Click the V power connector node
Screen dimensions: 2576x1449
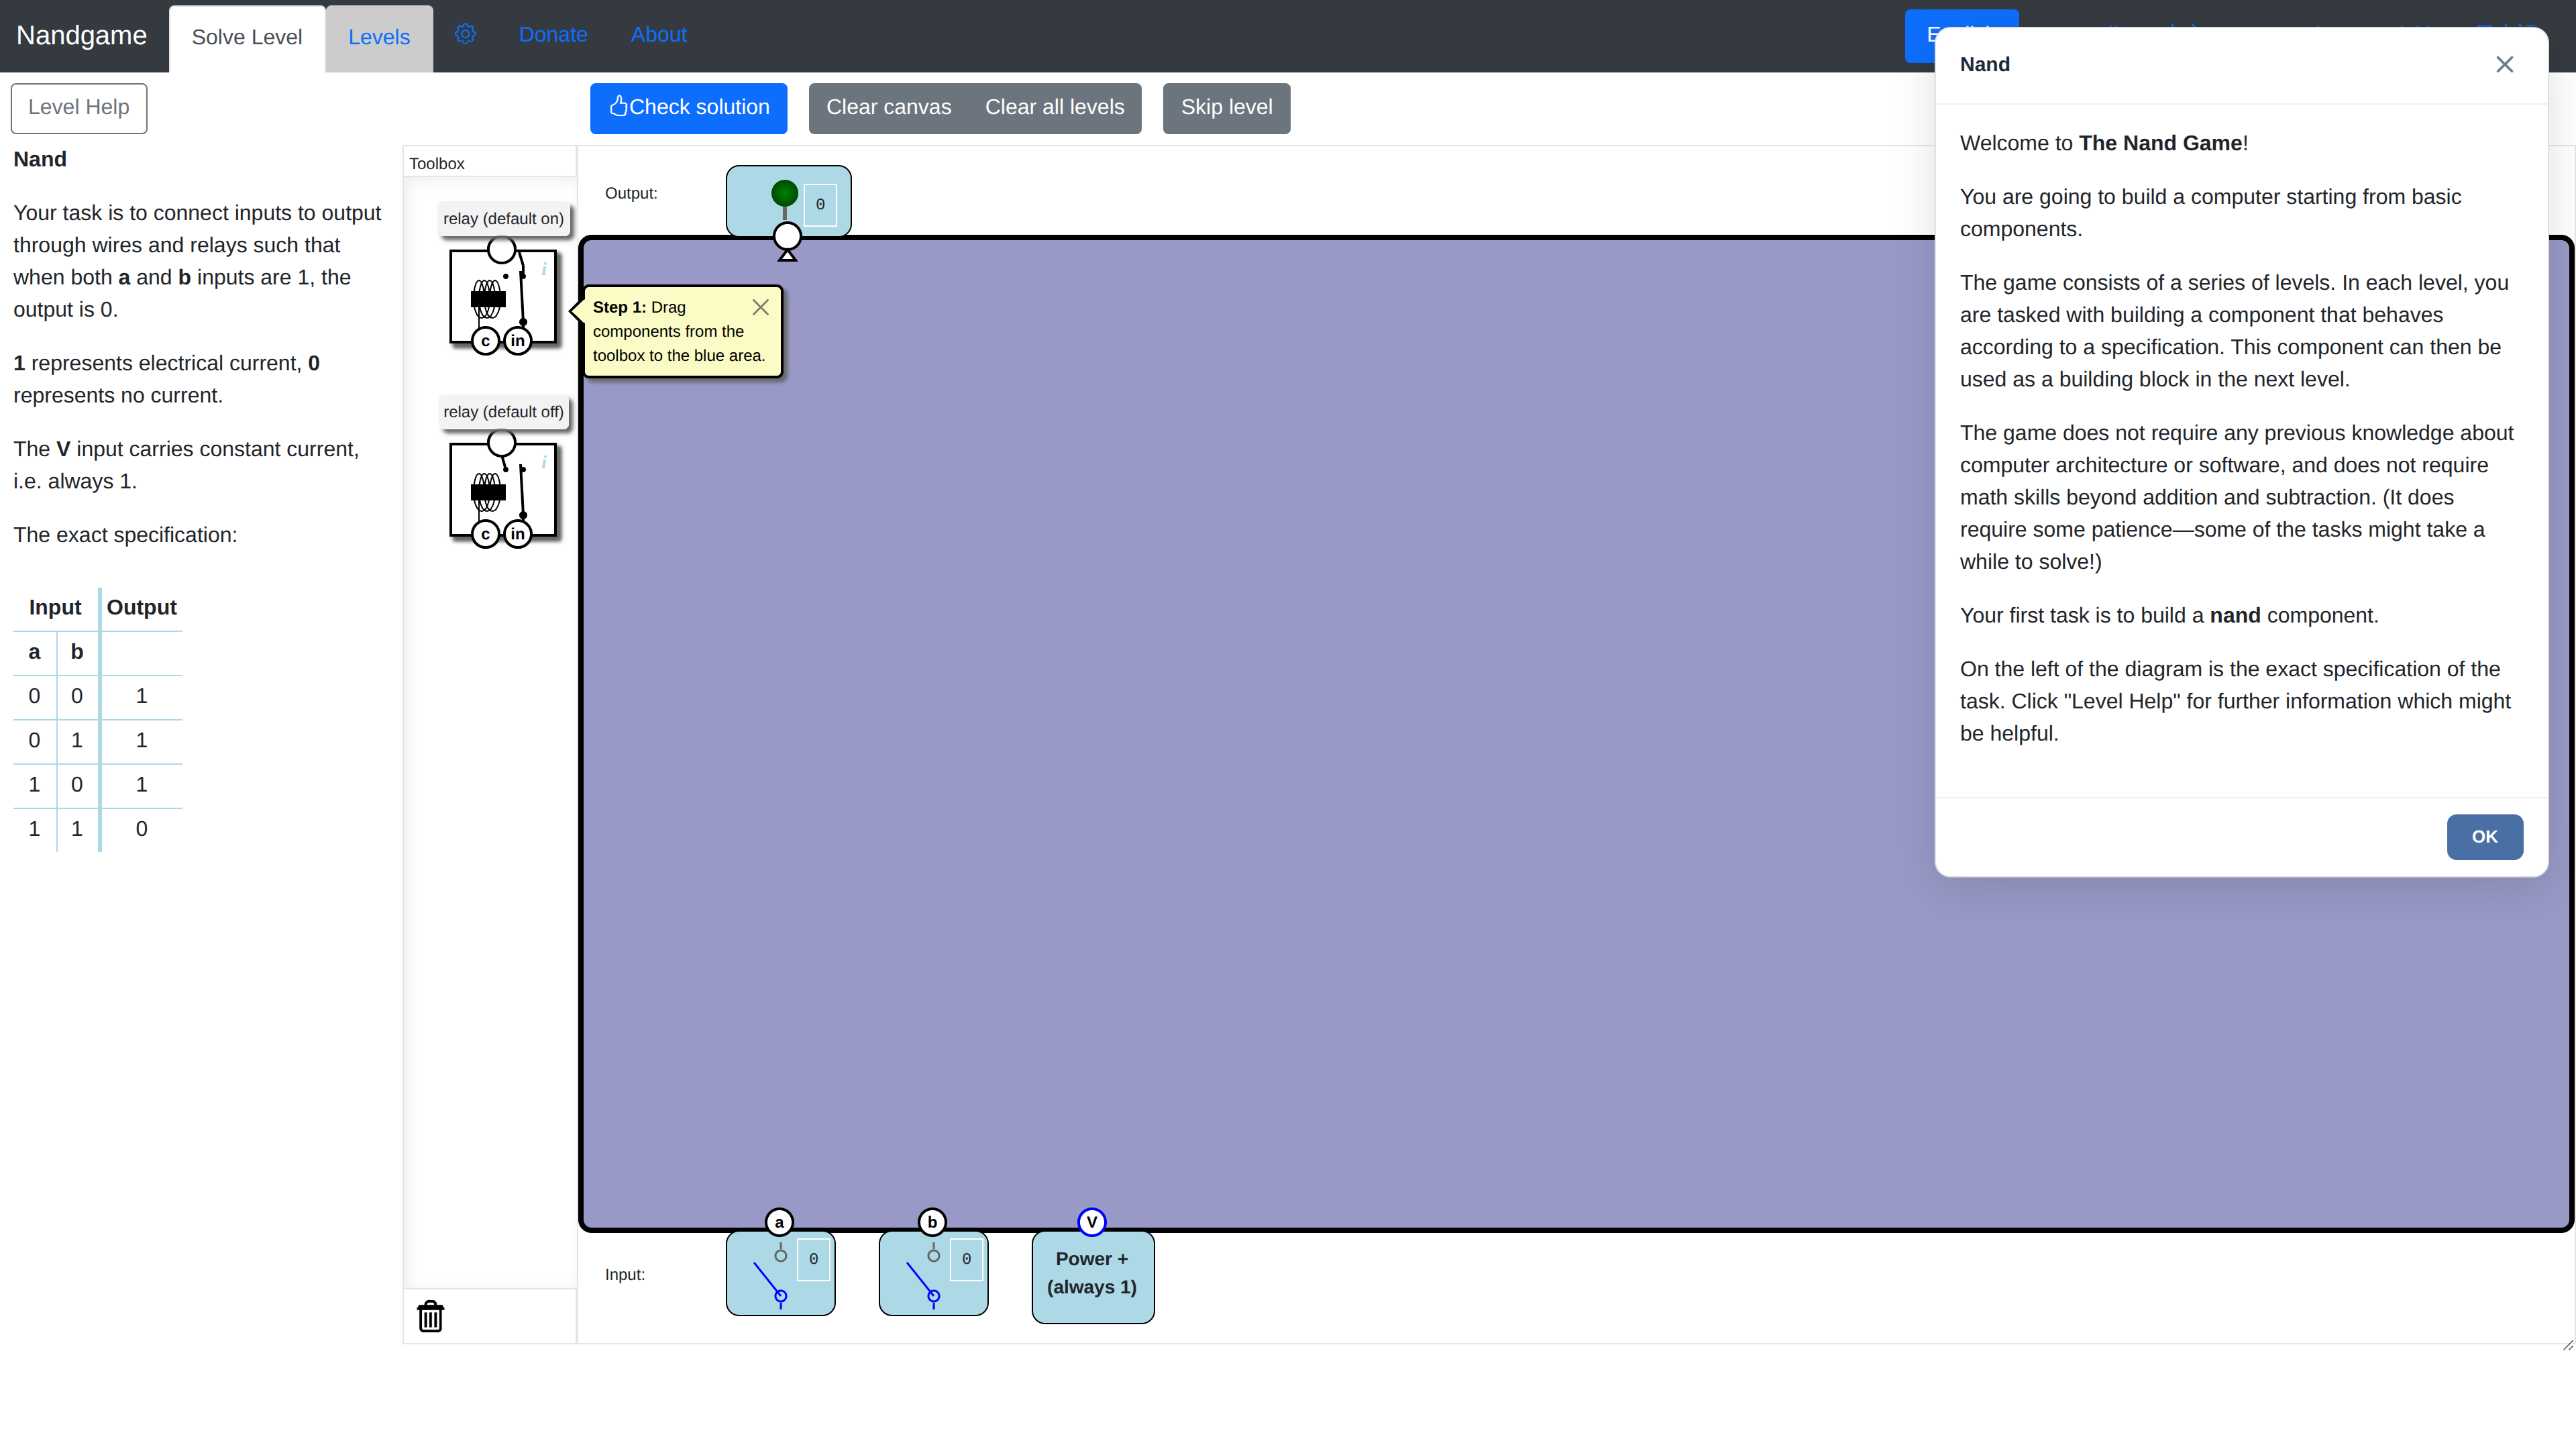[x=1091, y=1222]
